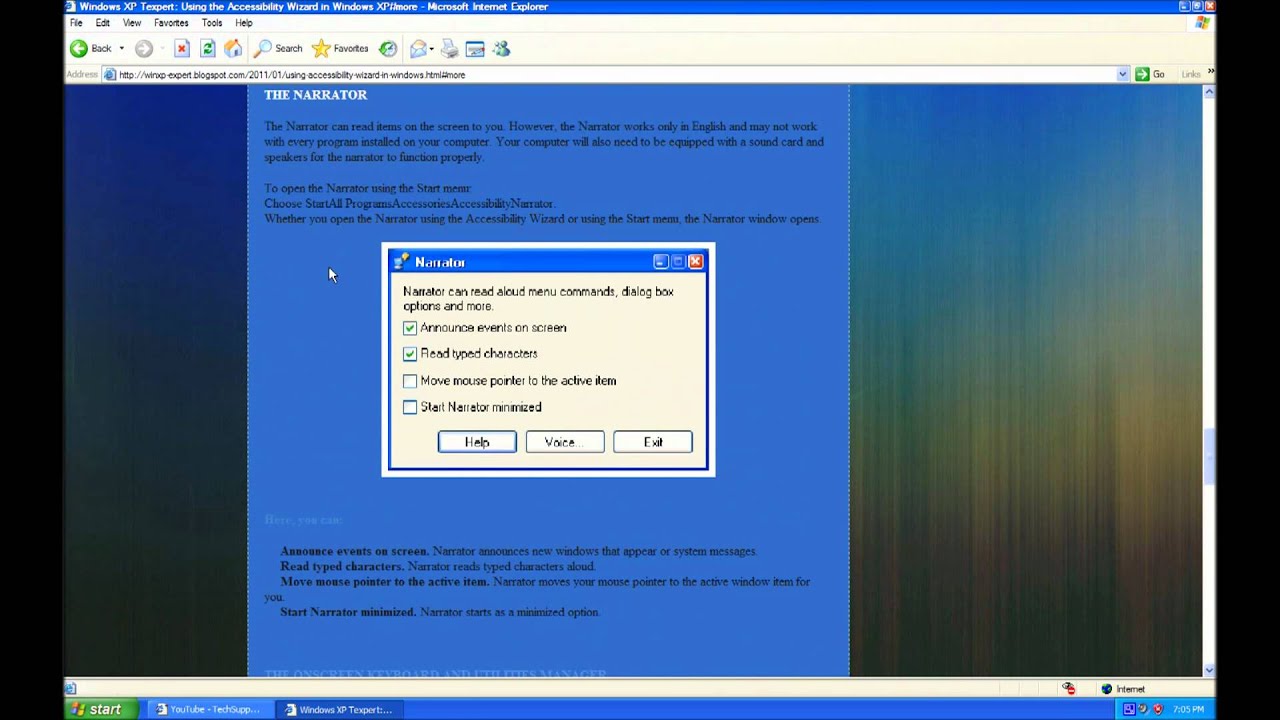Click the Voice button in Narrator

[x=565, y=442]
